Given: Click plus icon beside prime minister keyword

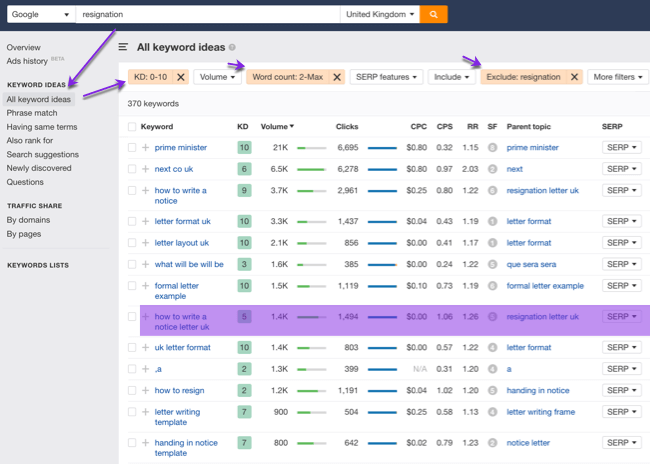Looking at the screenshot, I should coord(146,147).
